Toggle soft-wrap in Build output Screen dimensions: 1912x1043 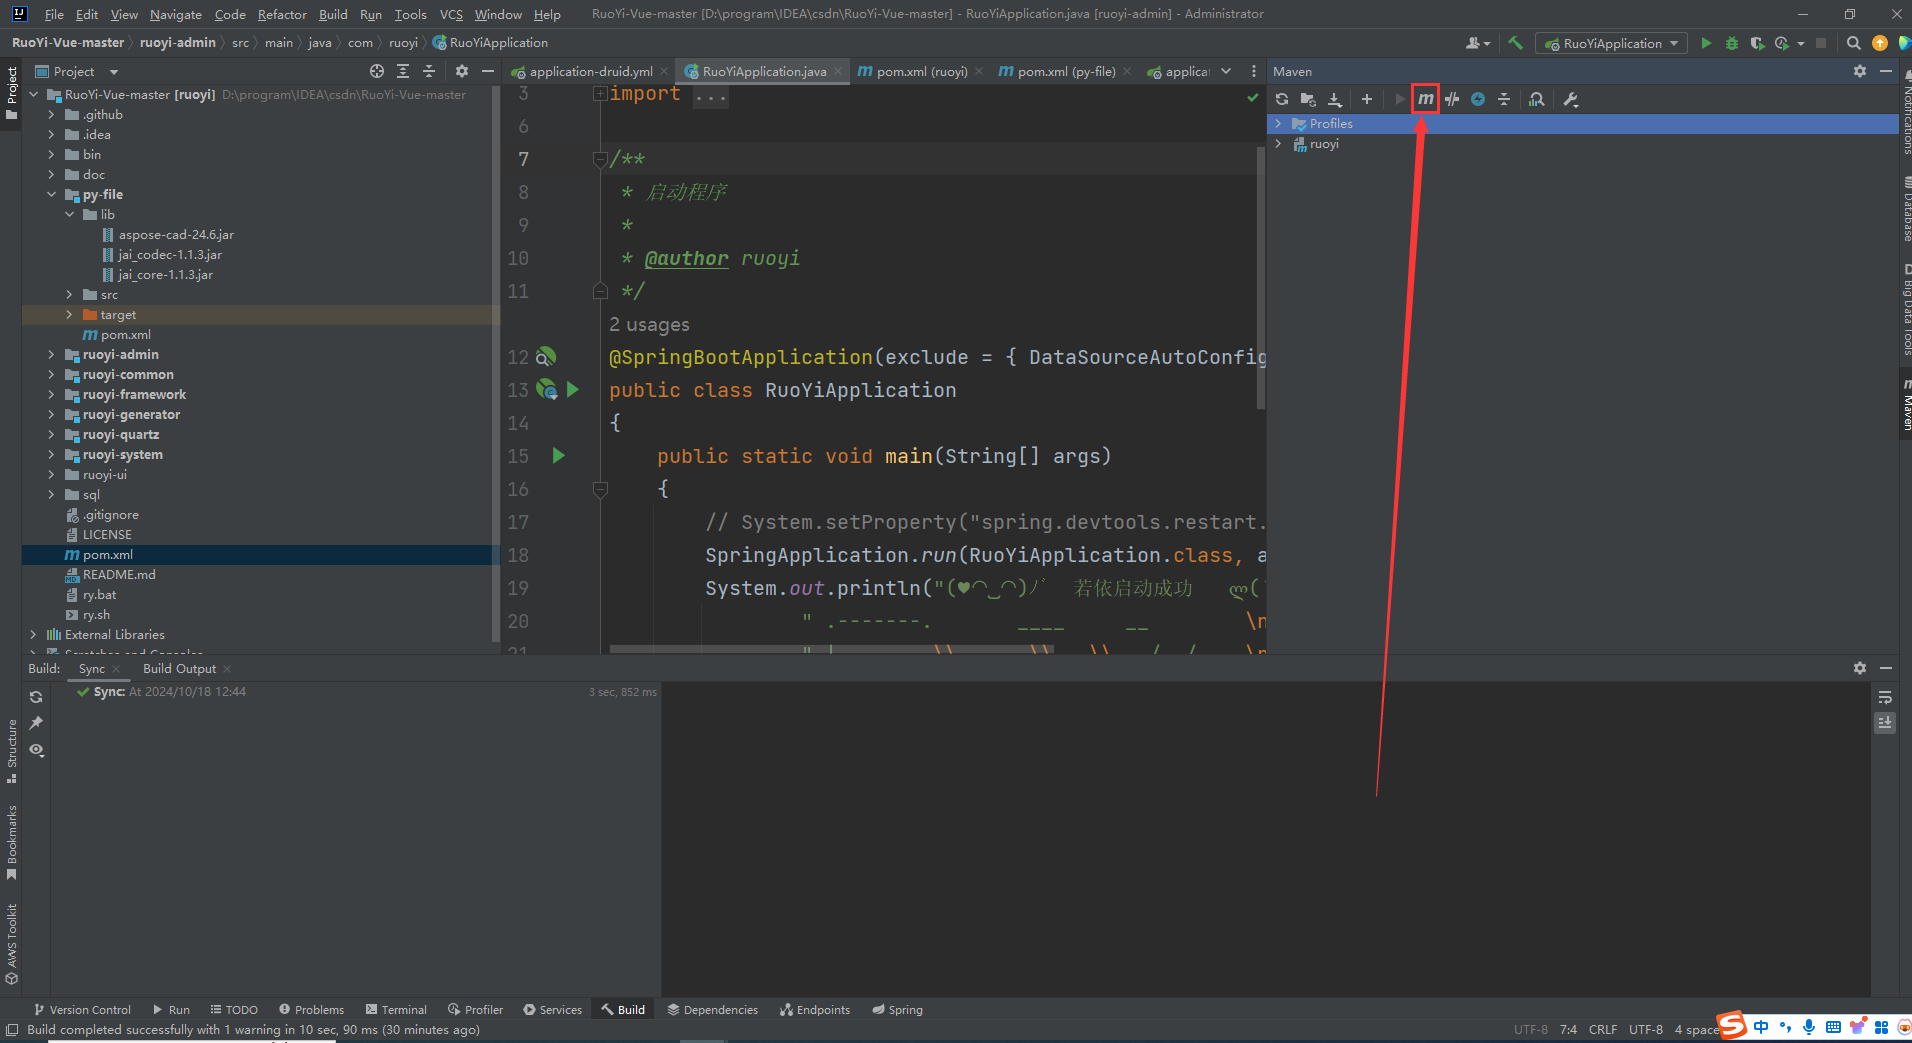coord(1885,697)
